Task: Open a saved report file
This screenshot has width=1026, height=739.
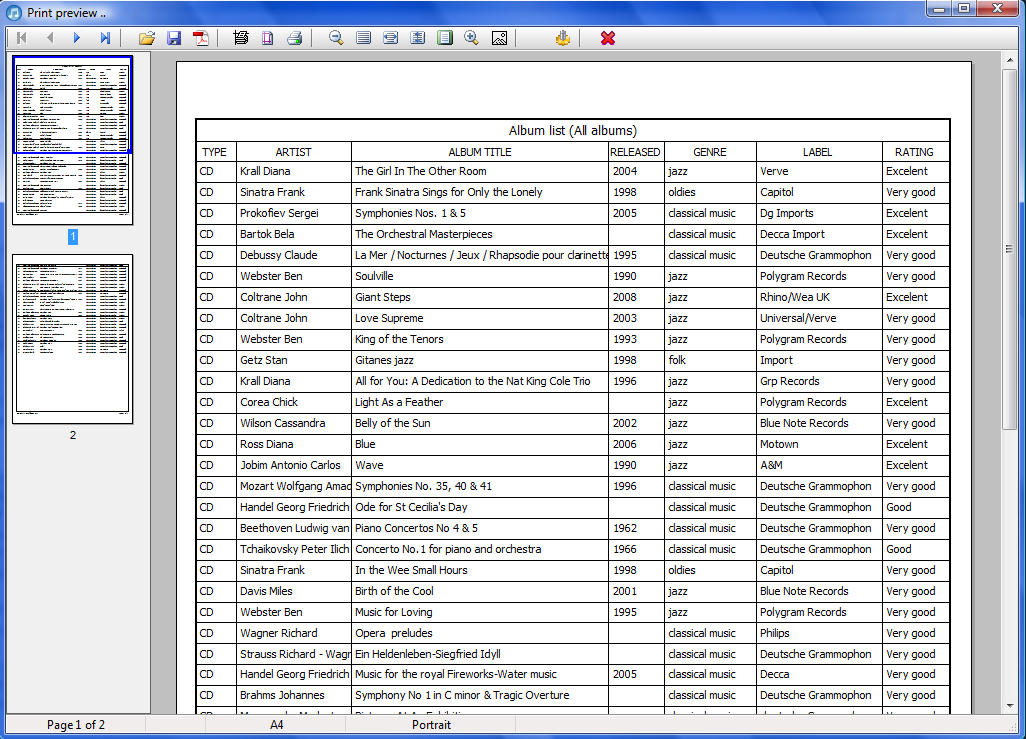Action: 147,38
